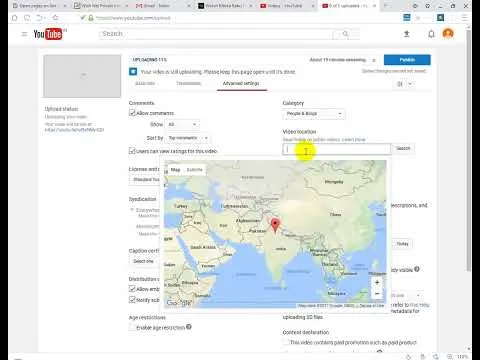The width and height of the screenshot is (480, 360).
Task: Click the blue extension icon in browser toolbar
Action: pyautogui.click(x=407, y=18)
